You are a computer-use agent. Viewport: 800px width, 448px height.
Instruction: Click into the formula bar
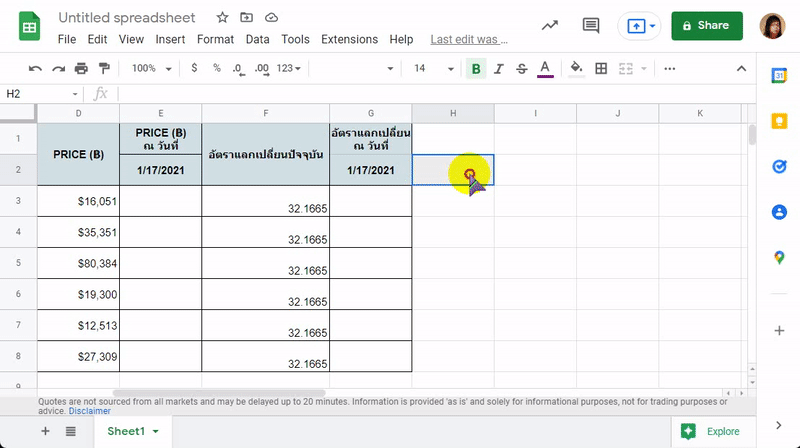(436, 94)
